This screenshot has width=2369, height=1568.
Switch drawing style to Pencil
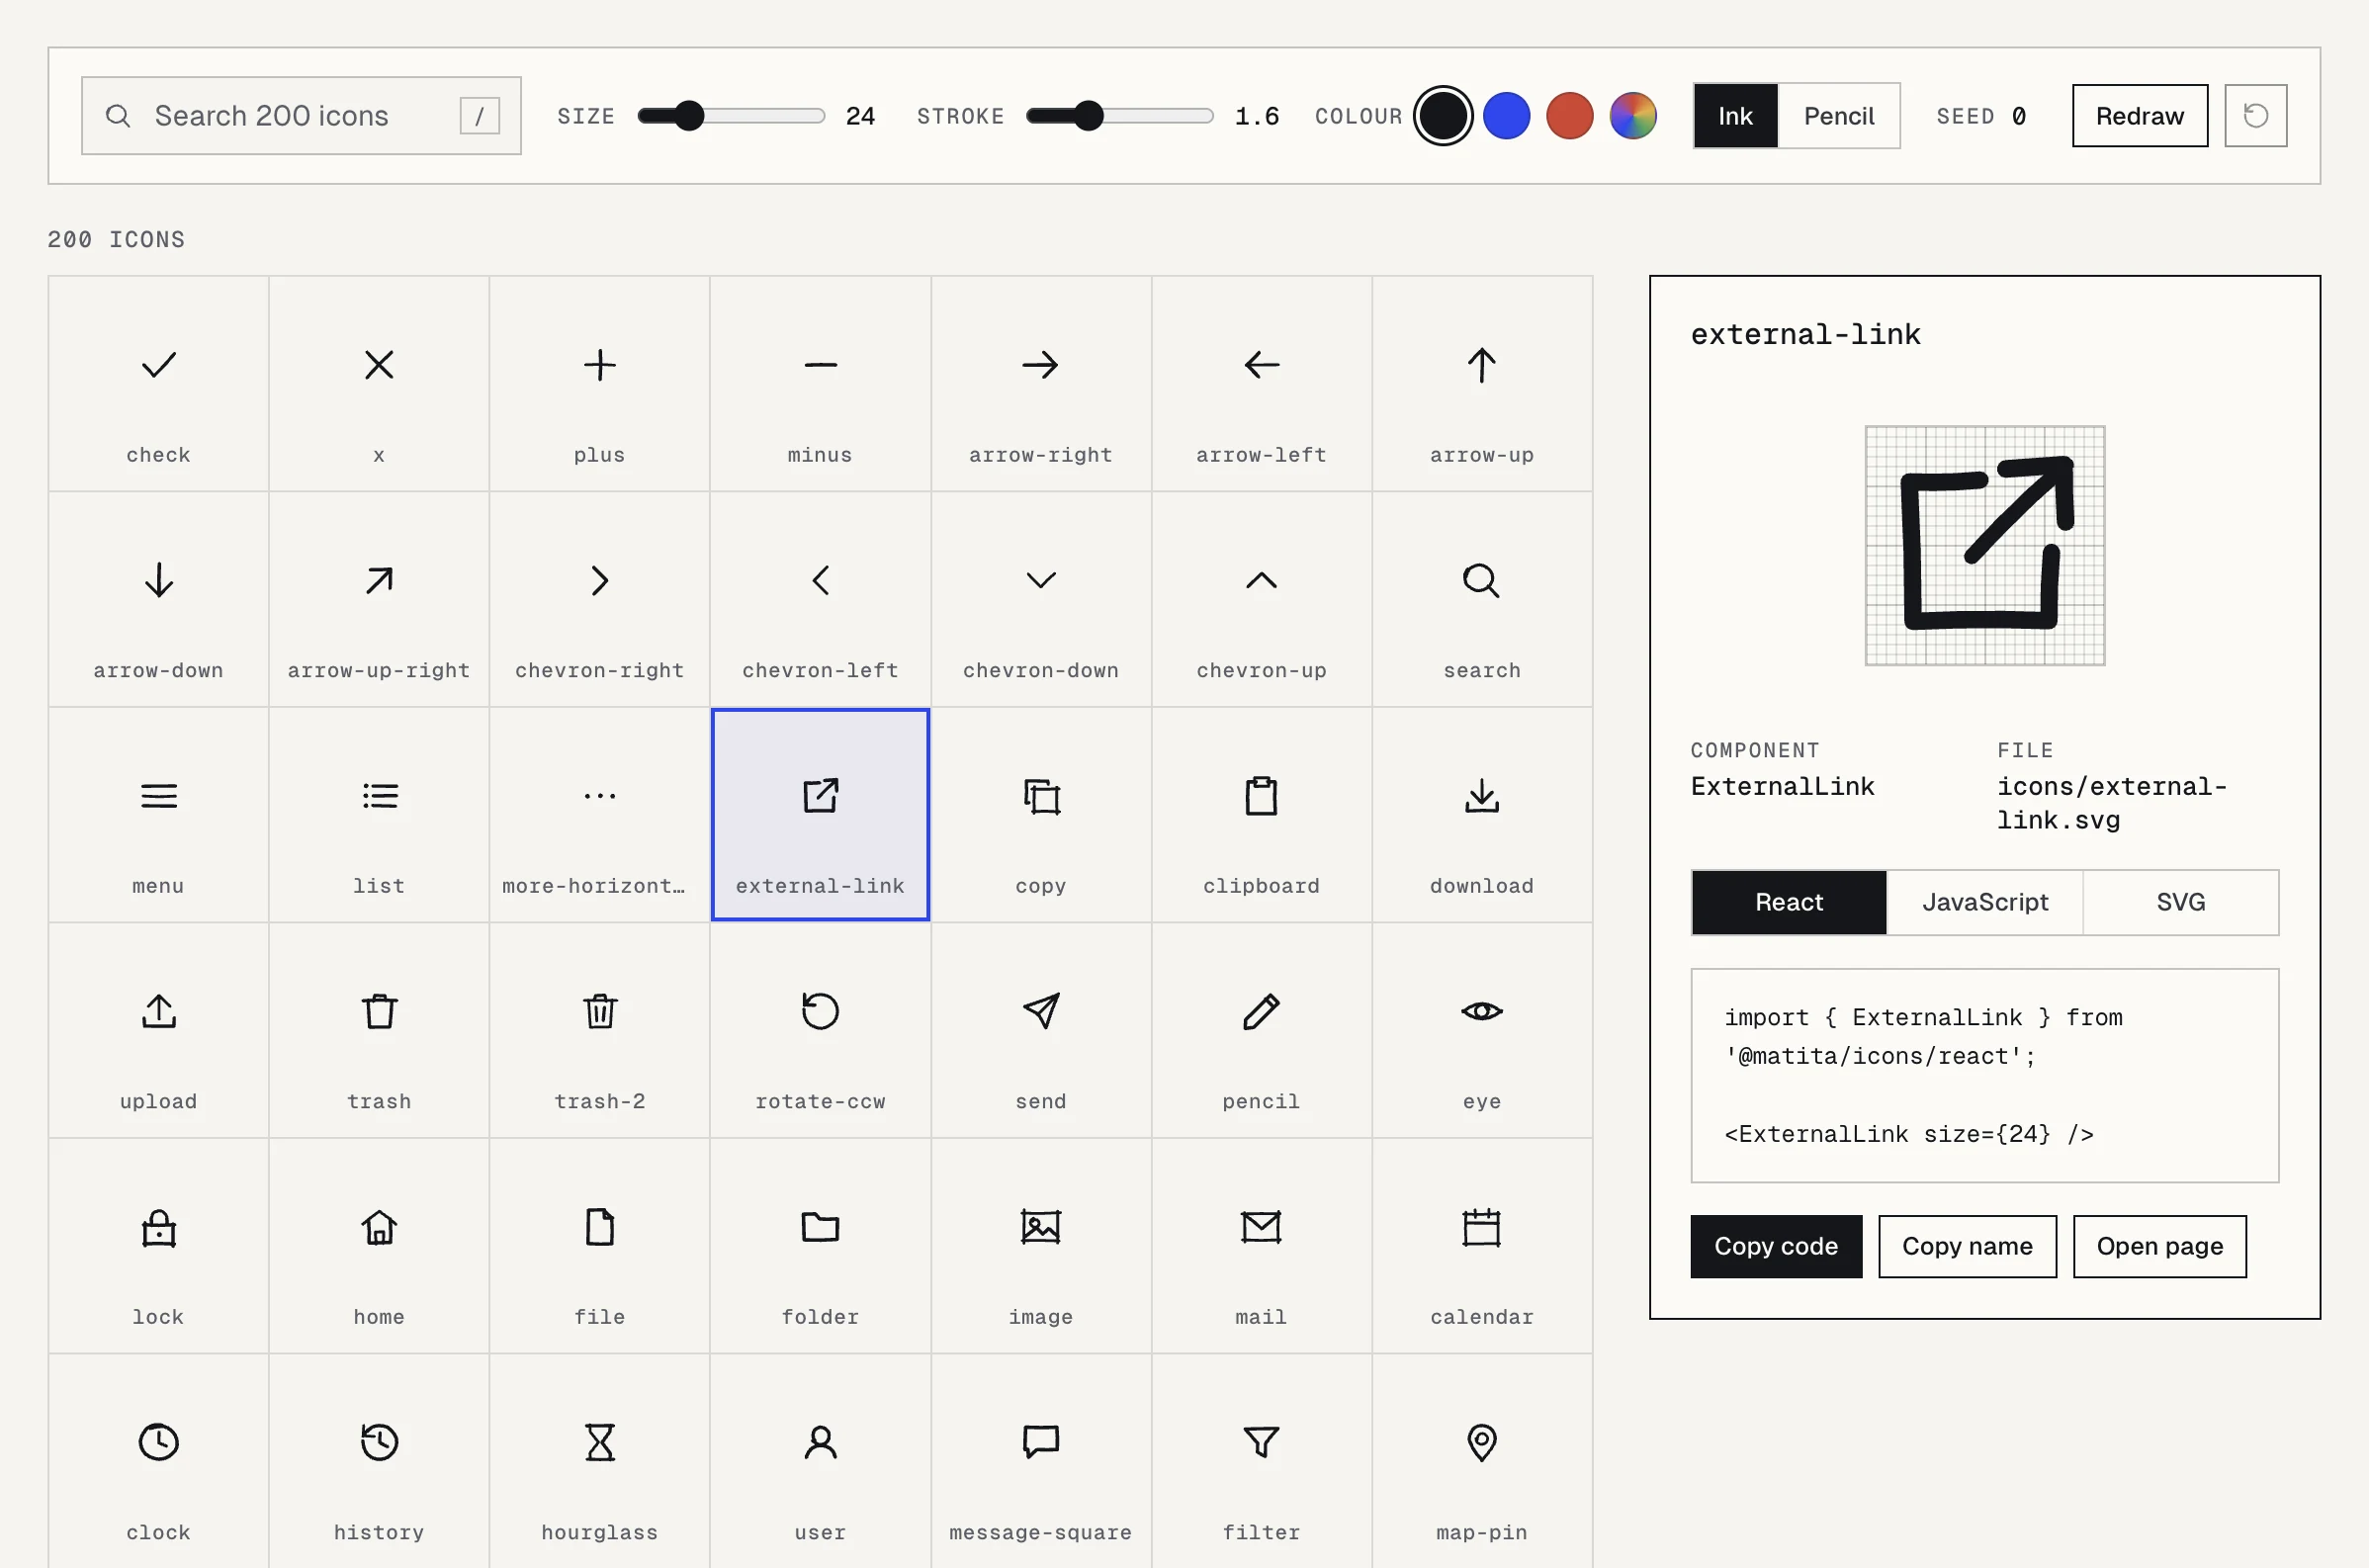coord(1838,116)
